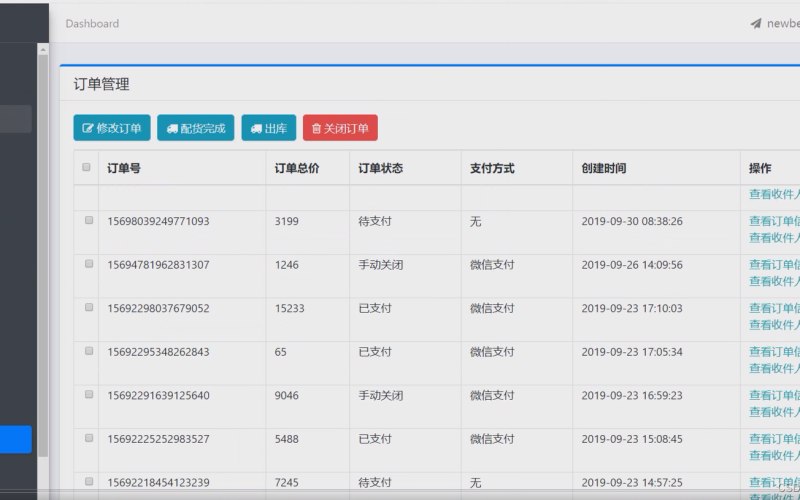Click order number 15694781962831307
Viewport: 800px width, 500px height.
(158, 264)
